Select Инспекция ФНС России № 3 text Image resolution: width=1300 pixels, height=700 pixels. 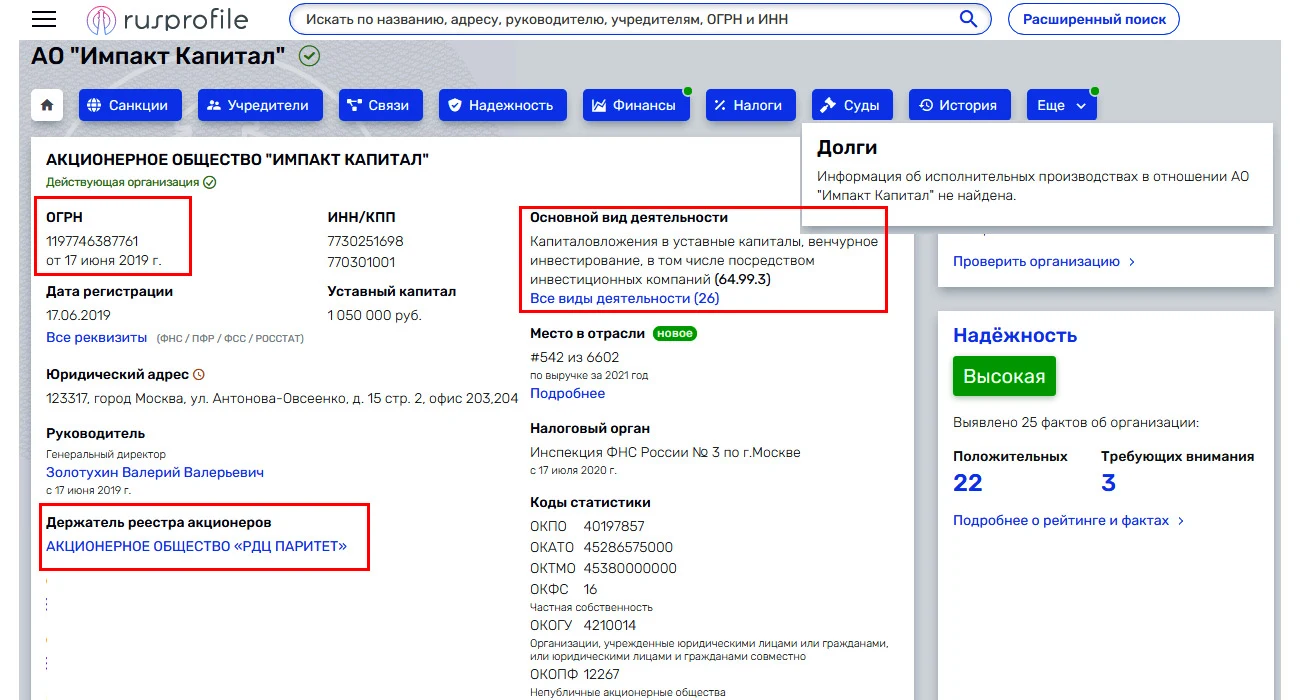point(665,452)
